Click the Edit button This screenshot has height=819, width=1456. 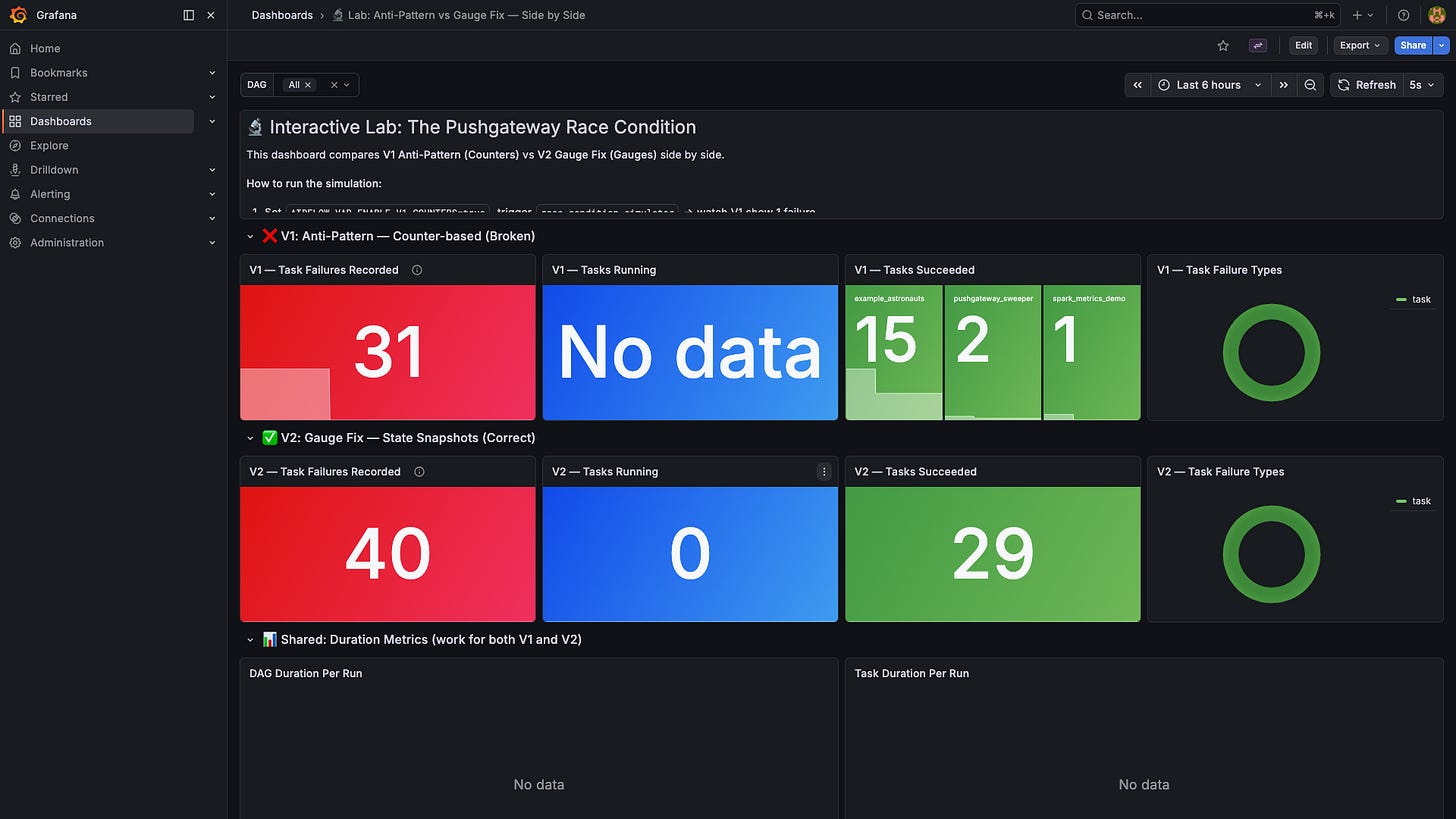[1304, 45]
